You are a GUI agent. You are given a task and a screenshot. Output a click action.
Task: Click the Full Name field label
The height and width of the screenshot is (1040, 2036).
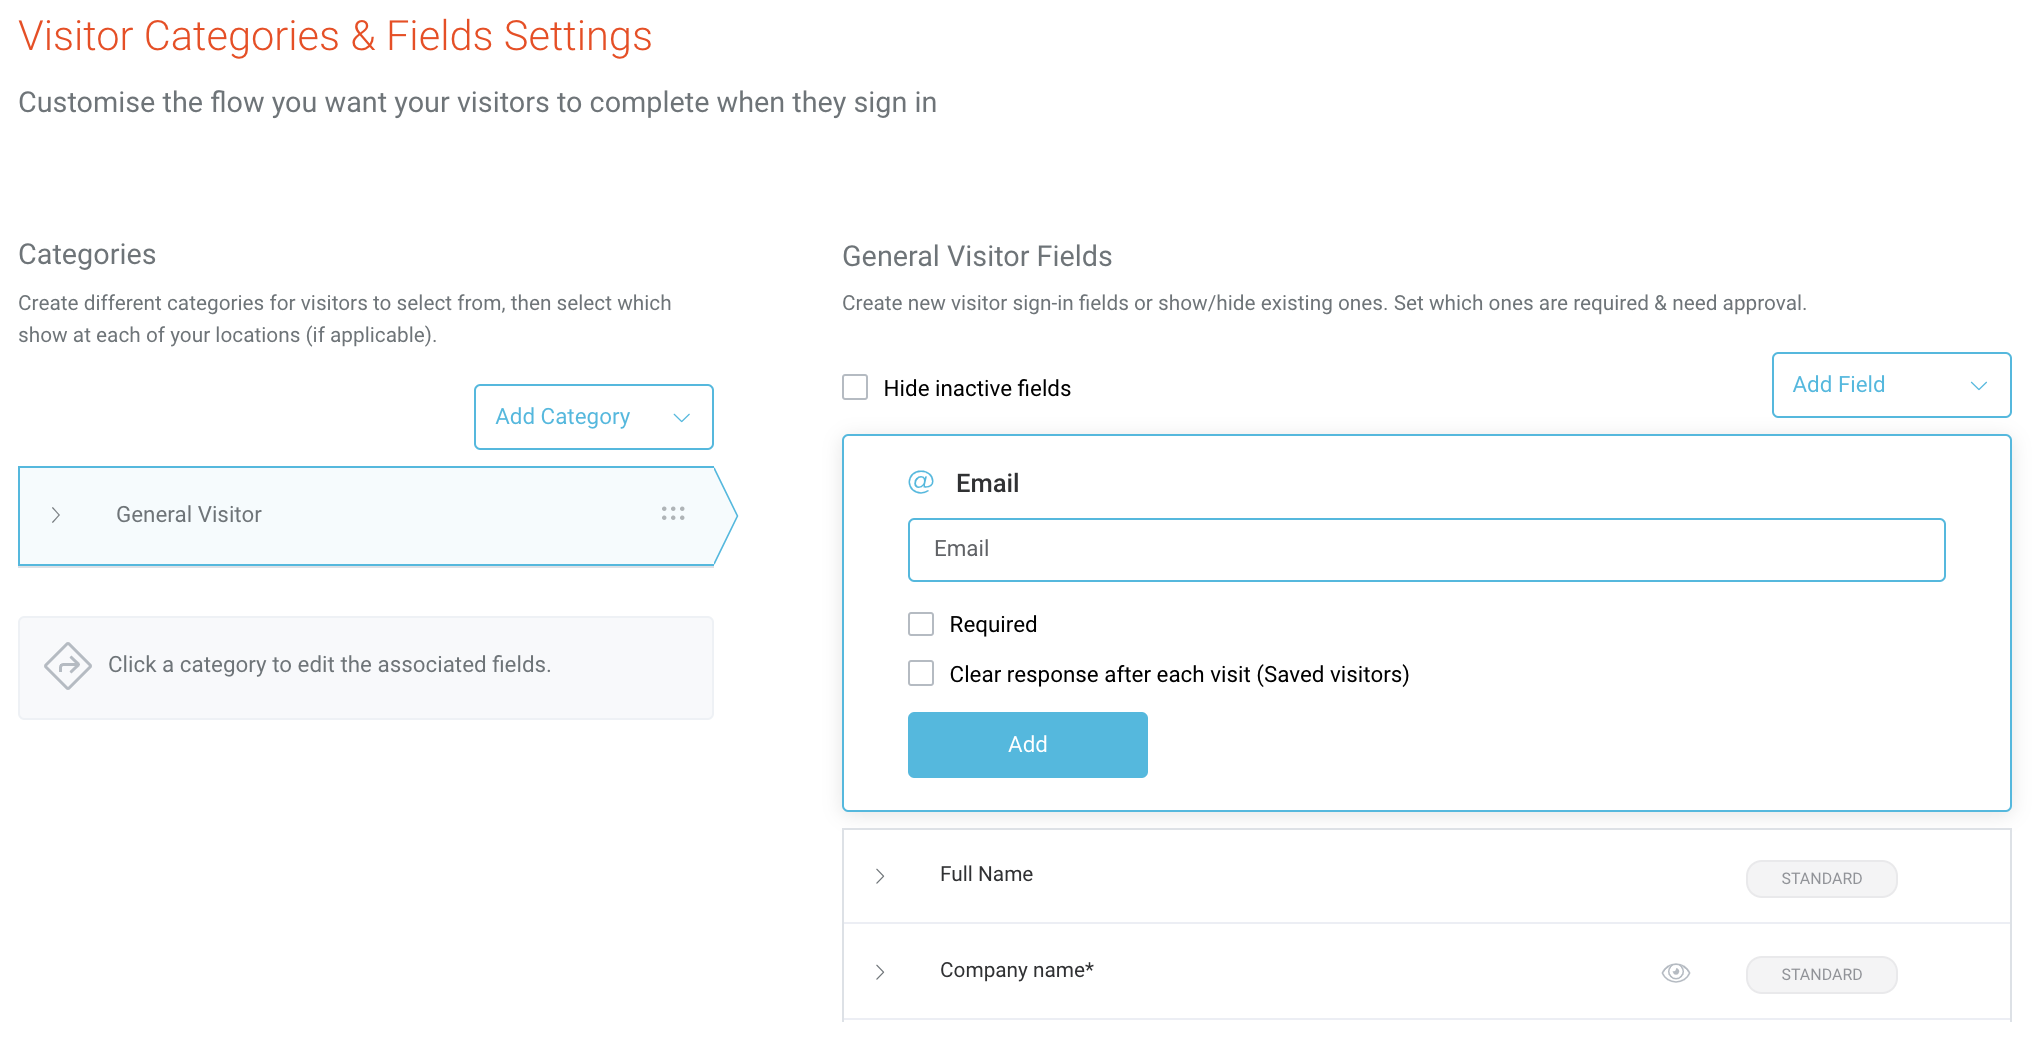click(986, 874)
